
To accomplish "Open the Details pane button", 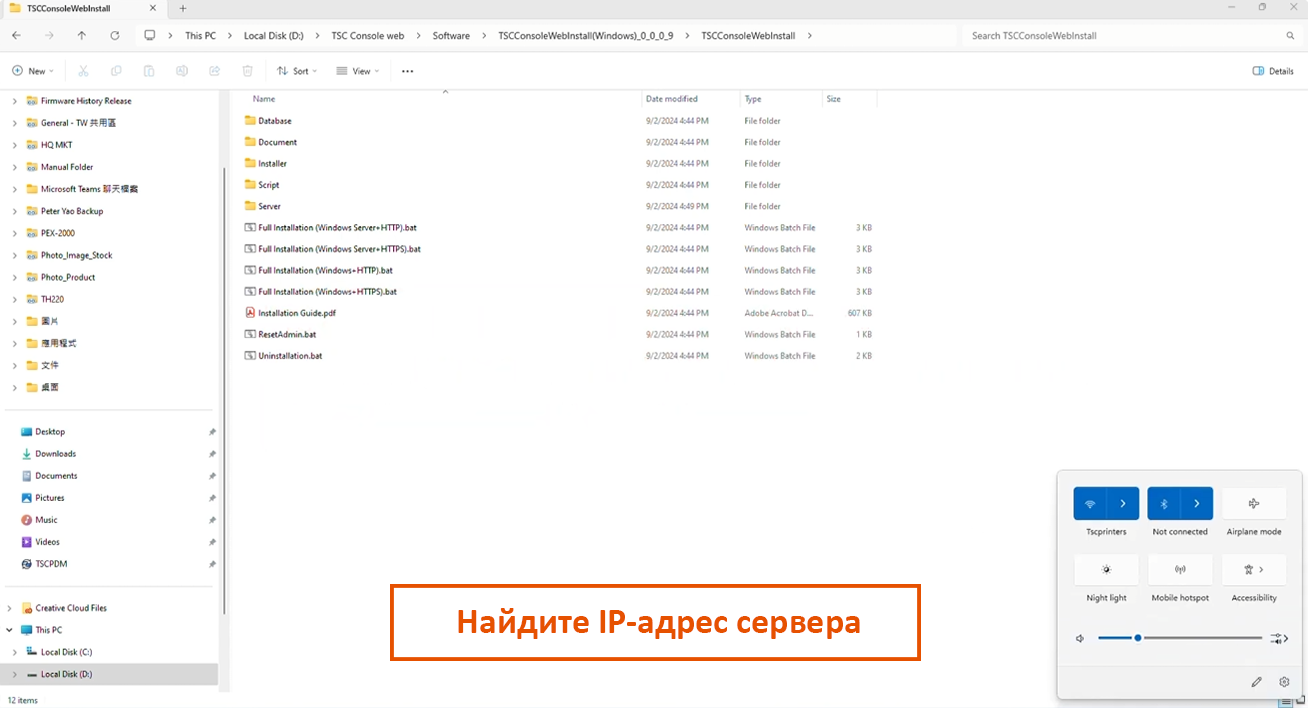I will tap(1273, 71).
